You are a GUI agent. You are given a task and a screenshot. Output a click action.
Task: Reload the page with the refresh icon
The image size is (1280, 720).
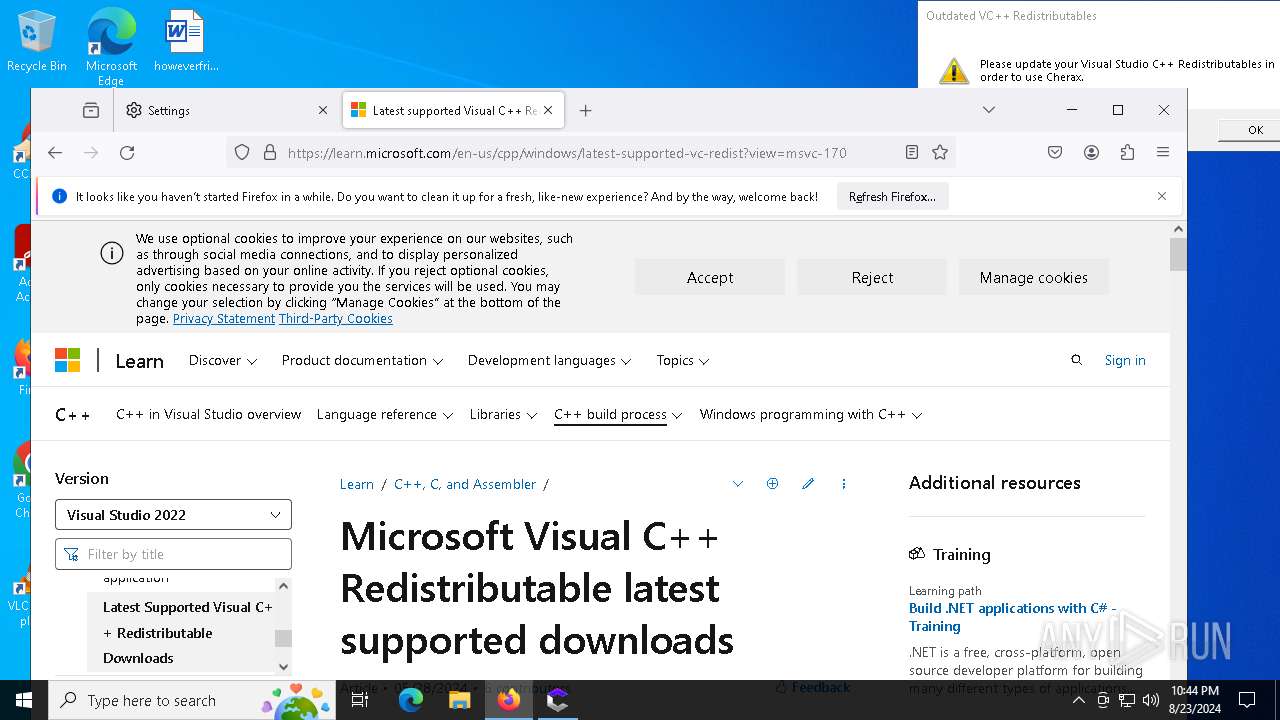[127, 152]
